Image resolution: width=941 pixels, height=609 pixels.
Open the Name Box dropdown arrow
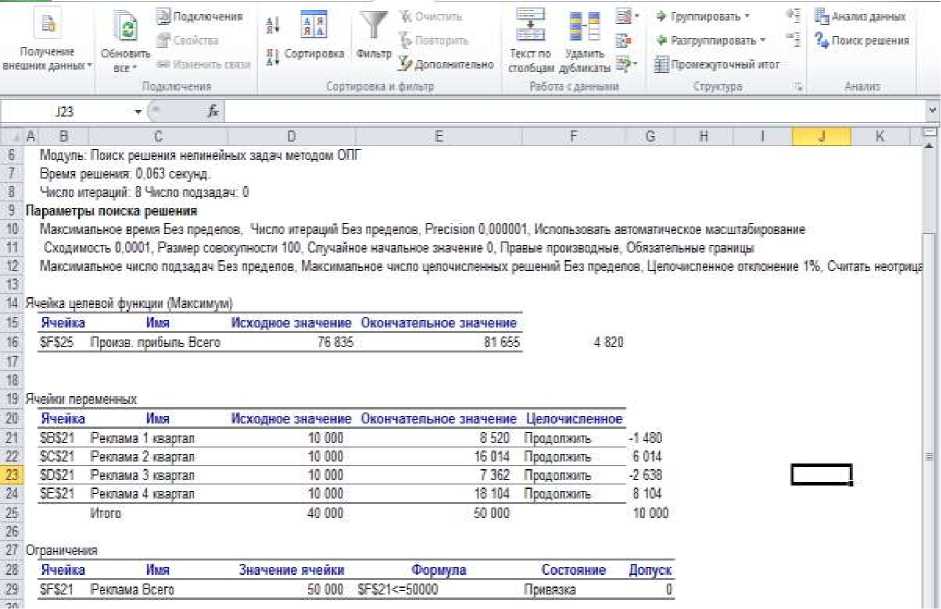click(x=138, y=112)
